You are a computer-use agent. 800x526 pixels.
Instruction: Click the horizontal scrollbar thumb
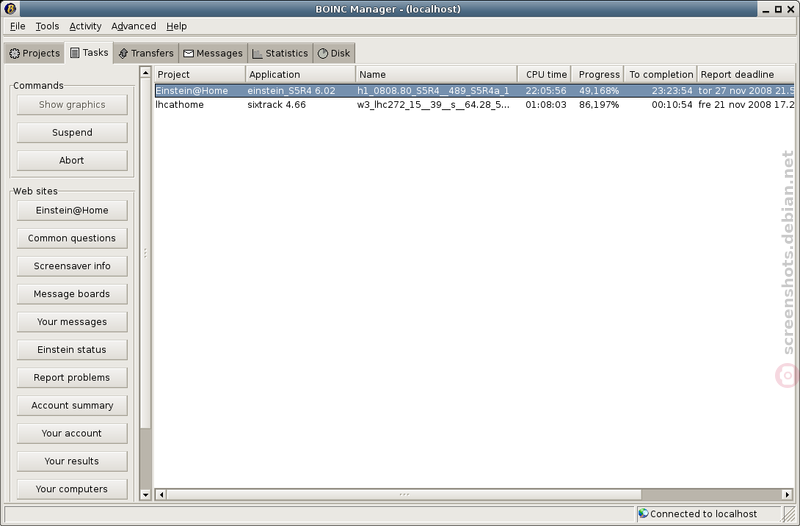[x=404, y=494]
